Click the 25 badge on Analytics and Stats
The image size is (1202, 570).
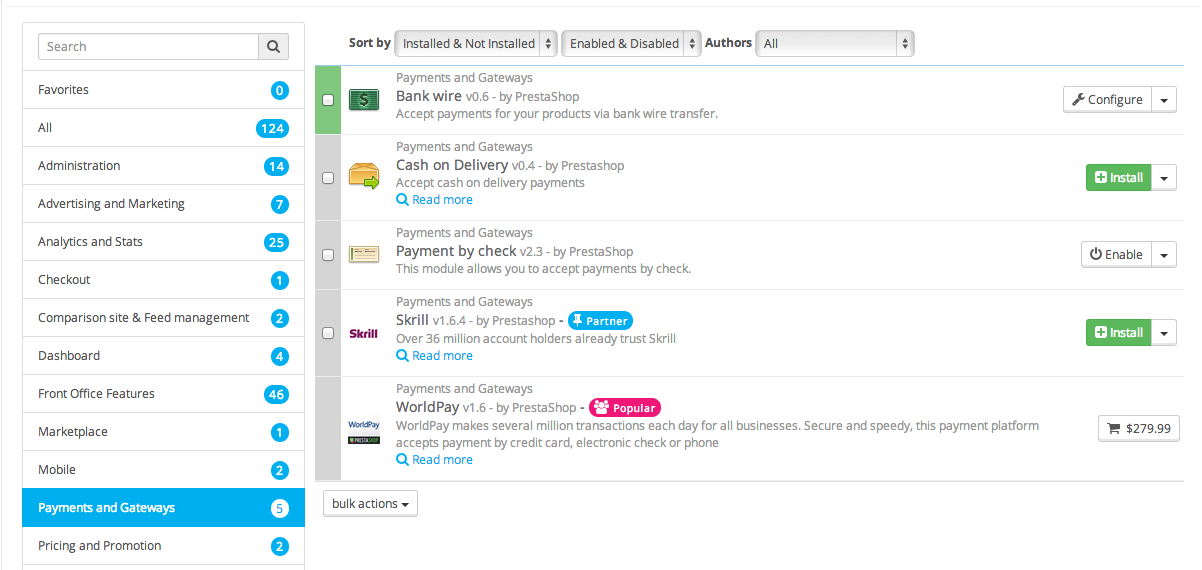(x=276, y=242)
